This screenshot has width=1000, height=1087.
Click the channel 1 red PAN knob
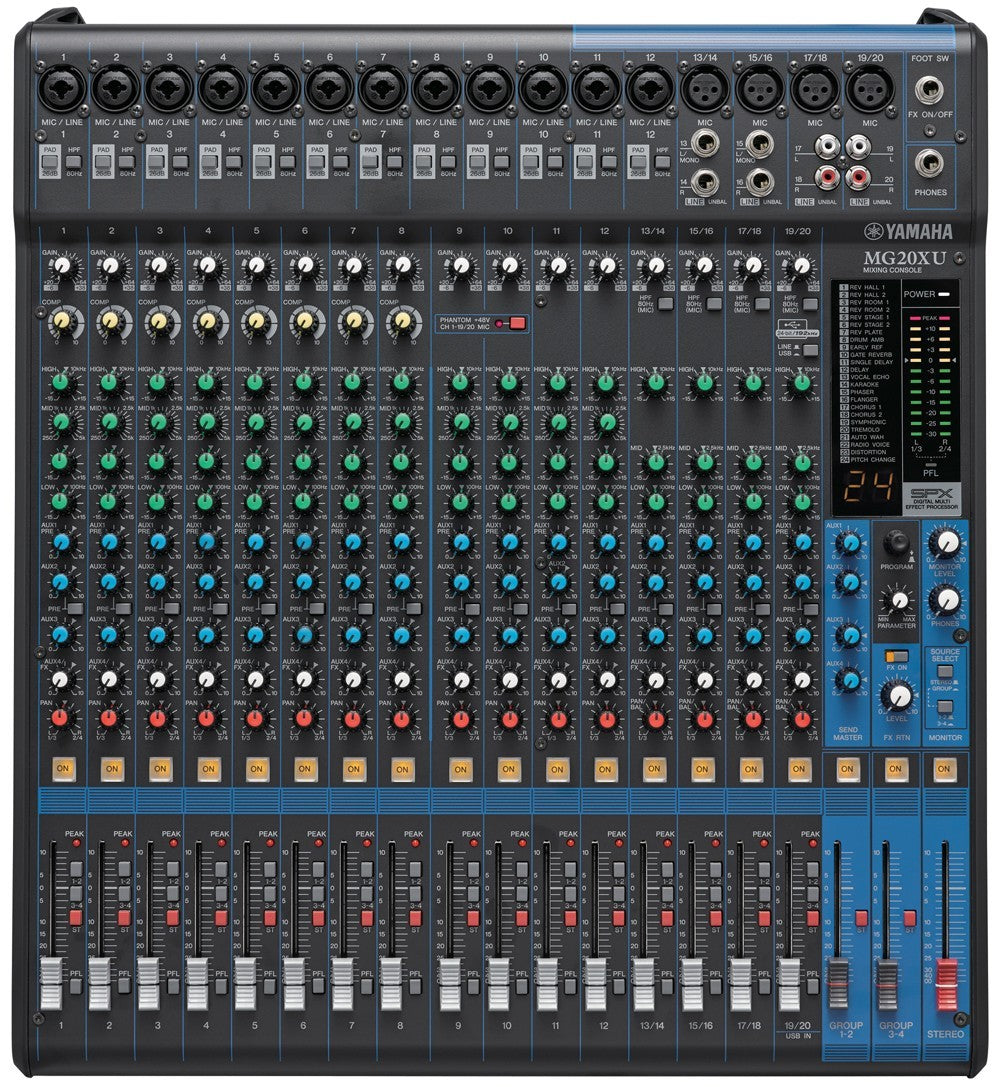coord(61,718)
